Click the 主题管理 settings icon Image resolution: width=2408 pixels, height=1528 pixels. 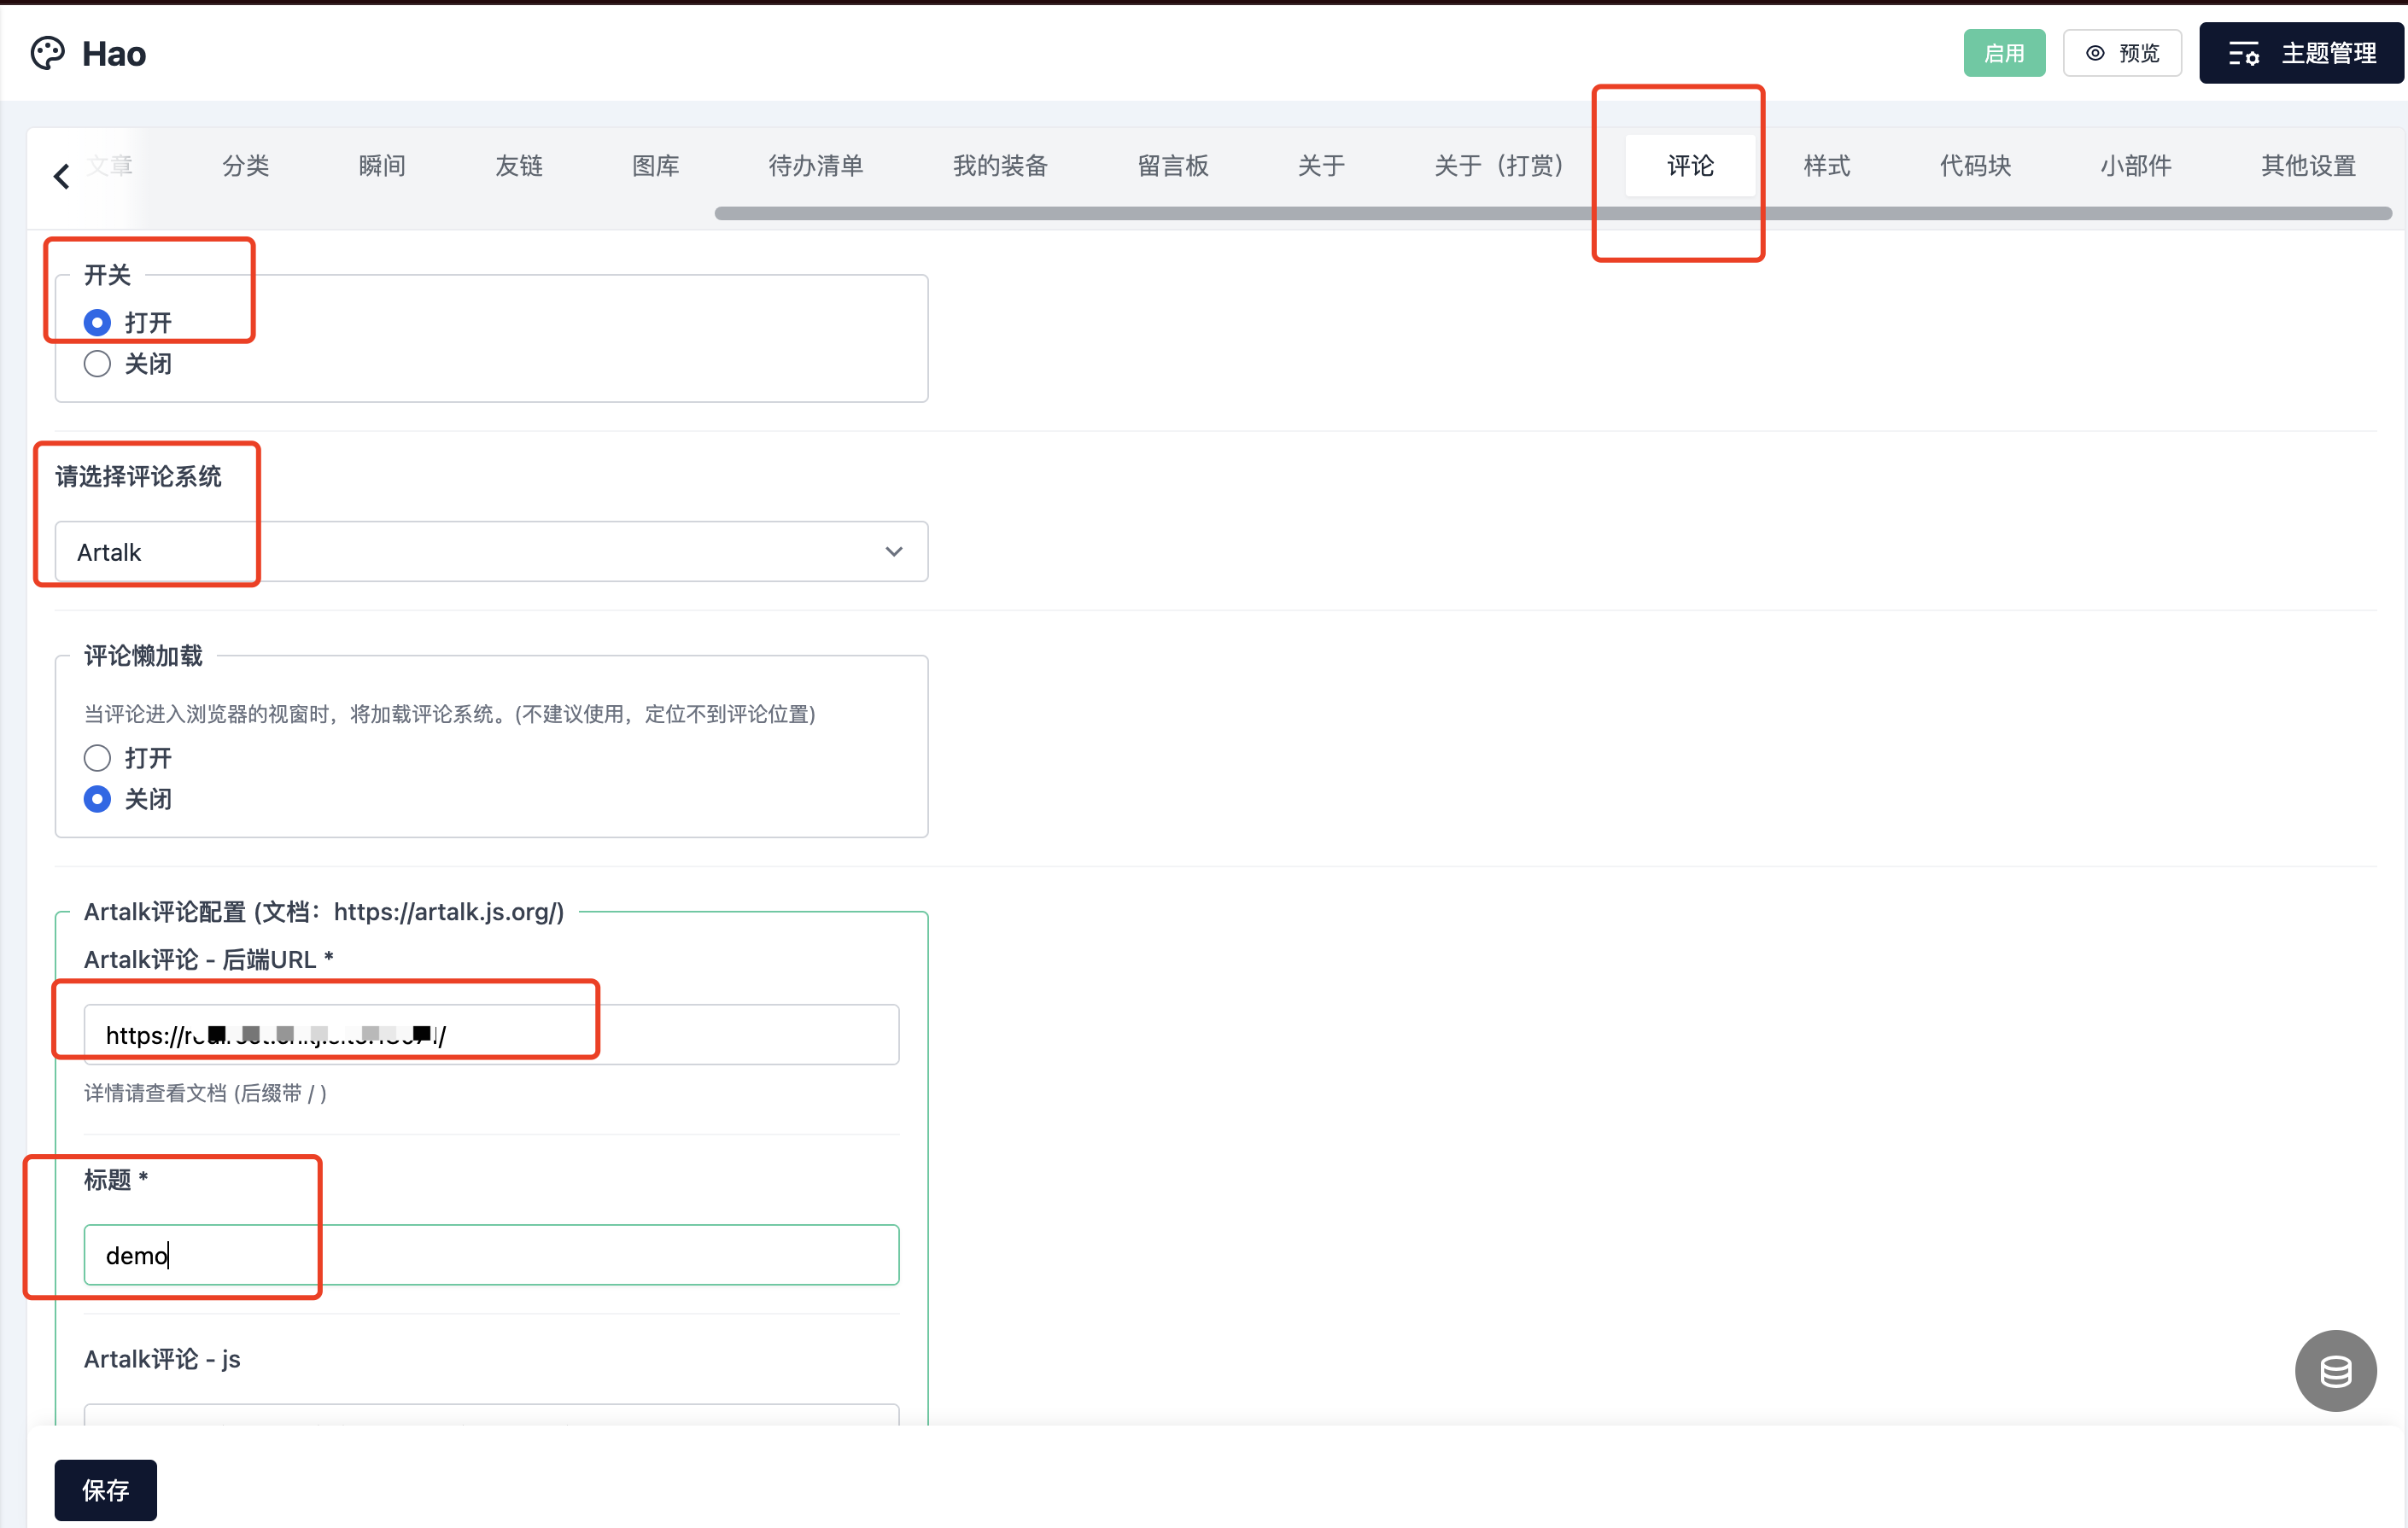click(2245, 53)
